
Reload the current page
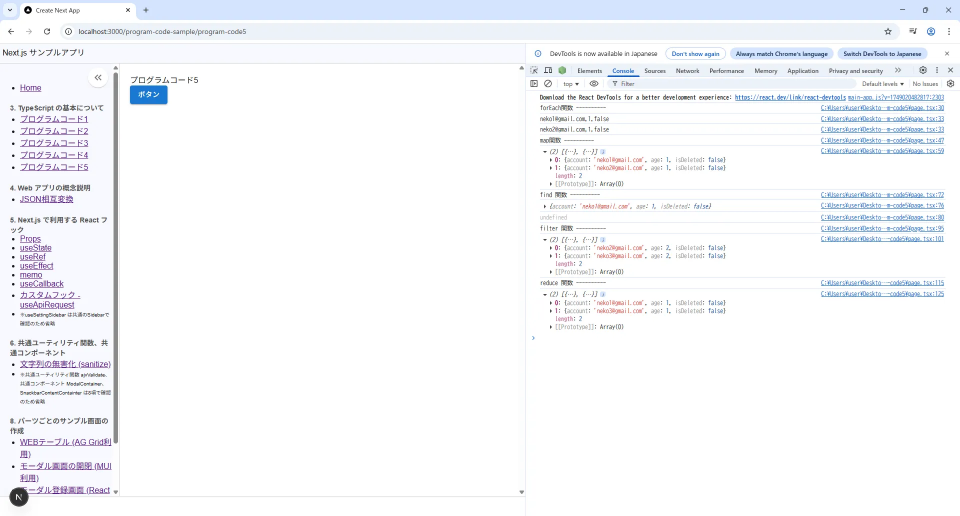(47, 31)
